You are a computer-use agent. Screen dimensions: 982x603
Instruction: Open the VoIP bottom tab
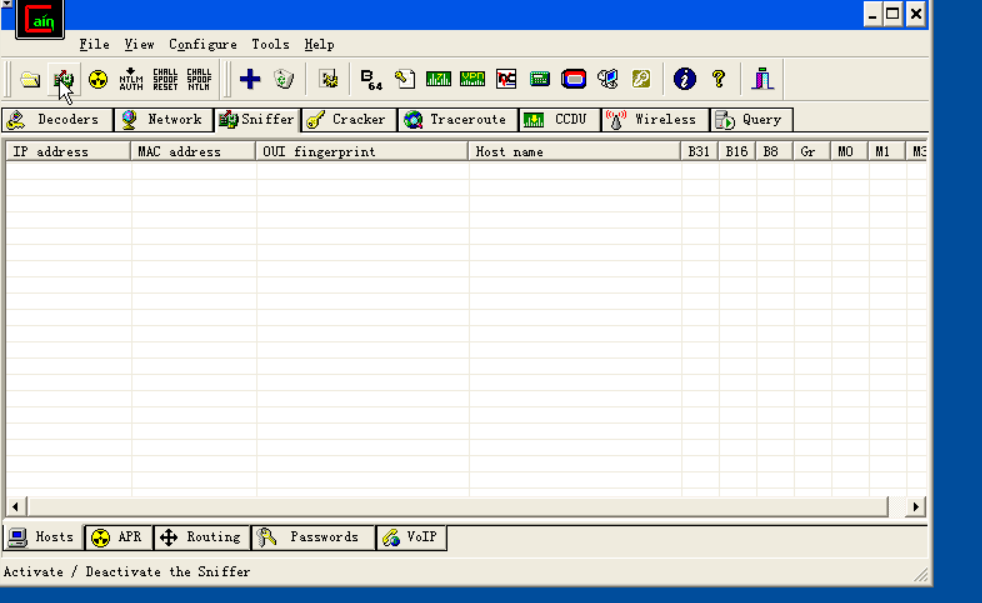click(x=411, y=537)
